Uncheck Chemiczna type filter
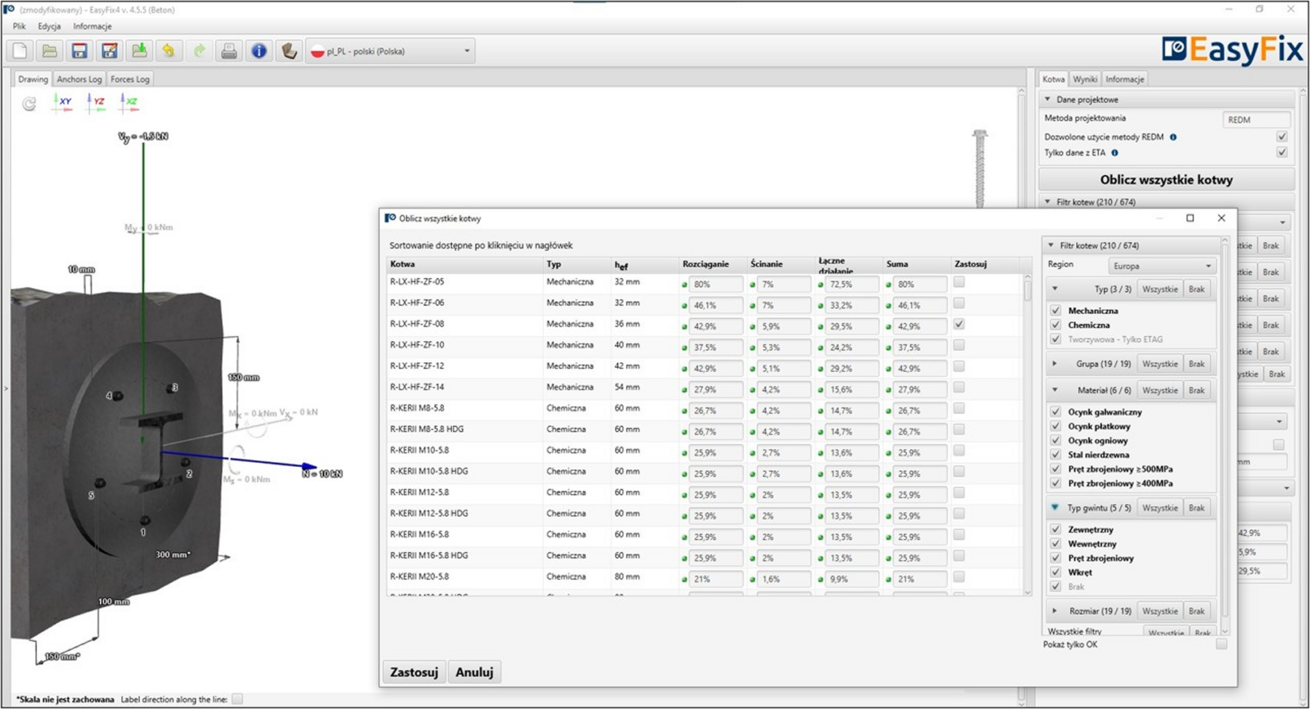The height and width of the screenshot is (709, 1310). (x=1055, y=325)
